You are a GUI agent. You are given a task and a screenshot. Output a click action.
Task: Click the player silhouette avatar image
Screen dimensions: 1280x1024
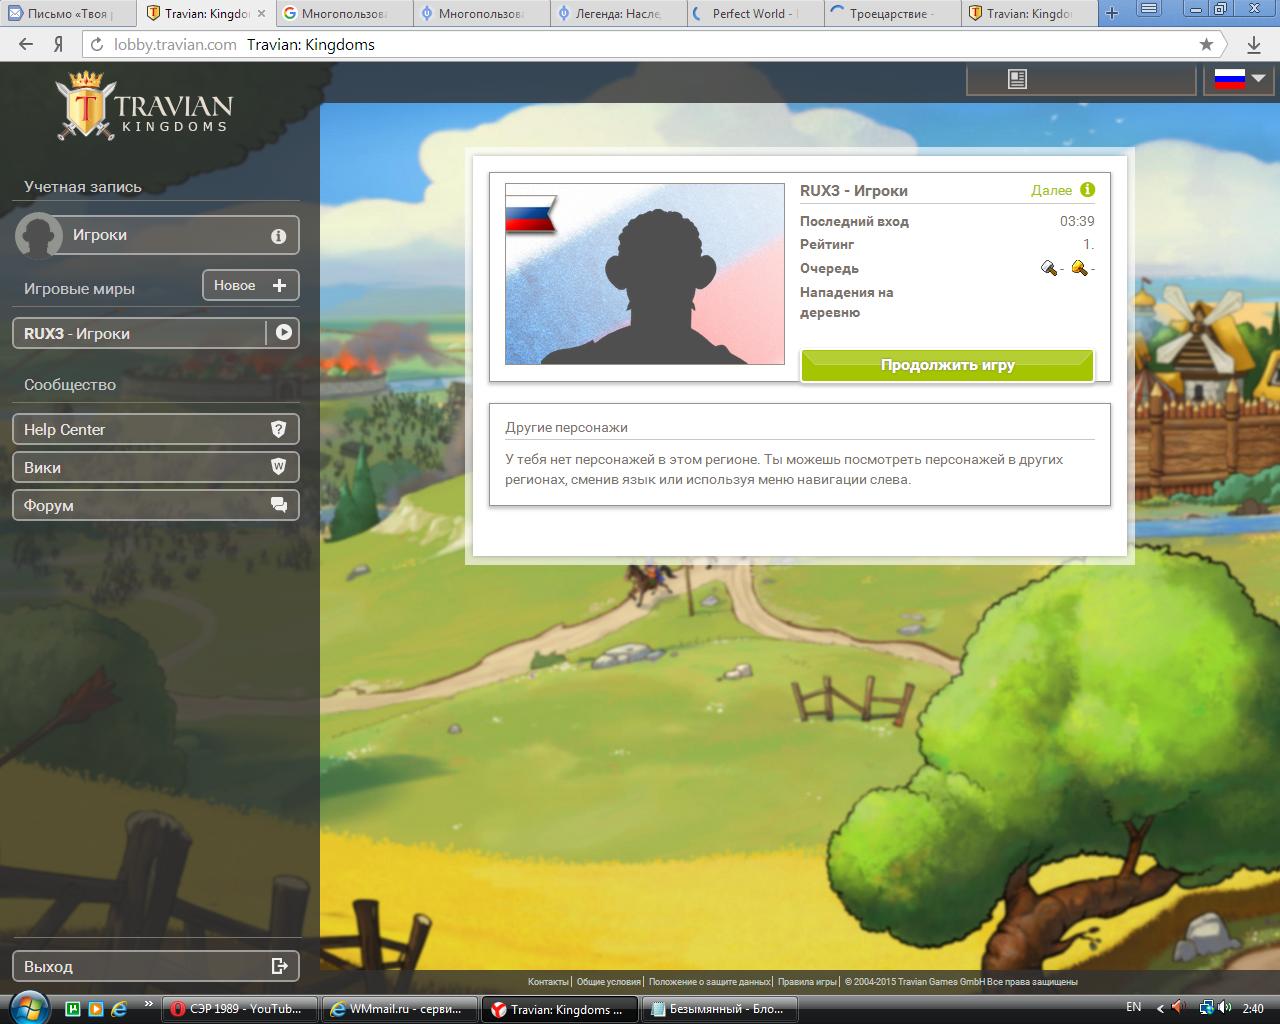(x=645, y=274)
